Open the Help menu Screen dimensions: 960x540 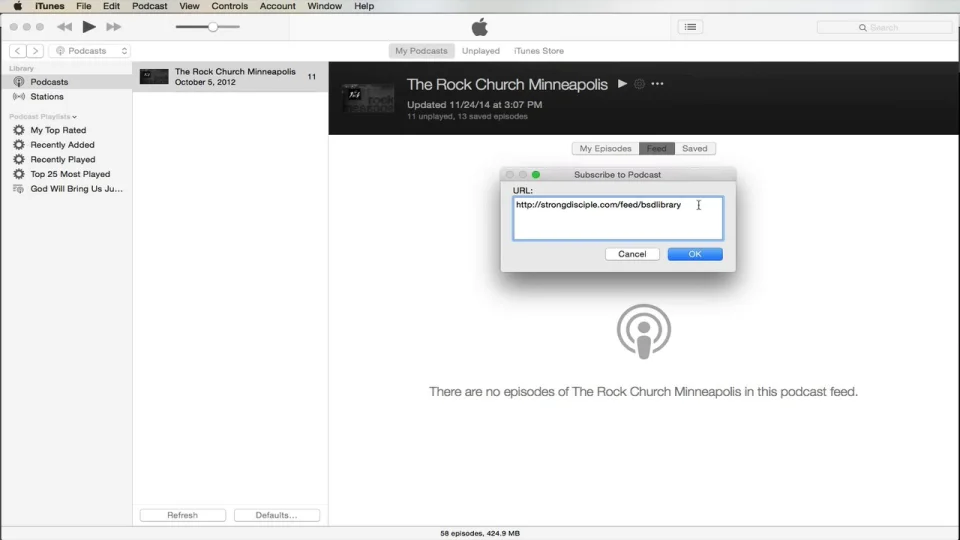coord(364,6)
